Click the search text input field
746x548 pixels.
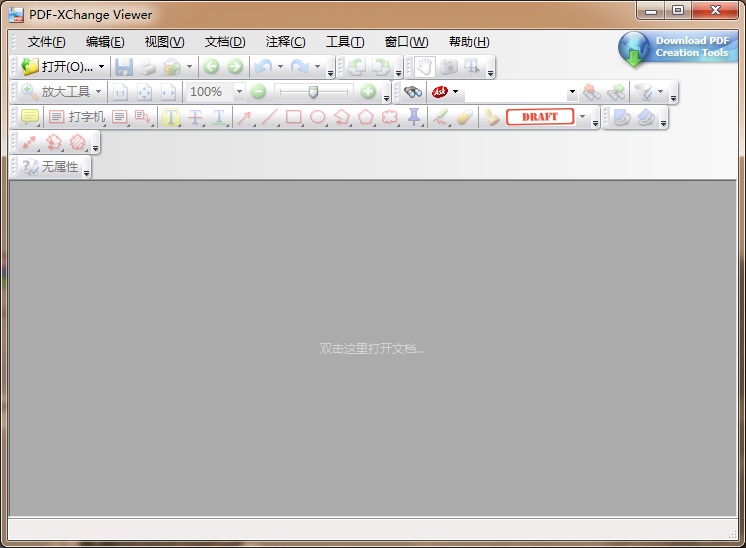pyautogui.click(x=515, y=92)
